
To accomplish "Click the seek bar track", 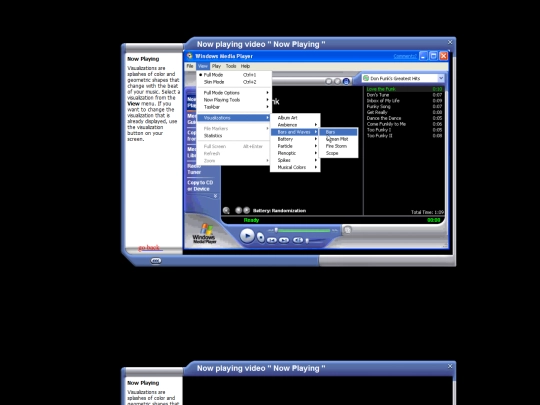I will coord(303,230).
